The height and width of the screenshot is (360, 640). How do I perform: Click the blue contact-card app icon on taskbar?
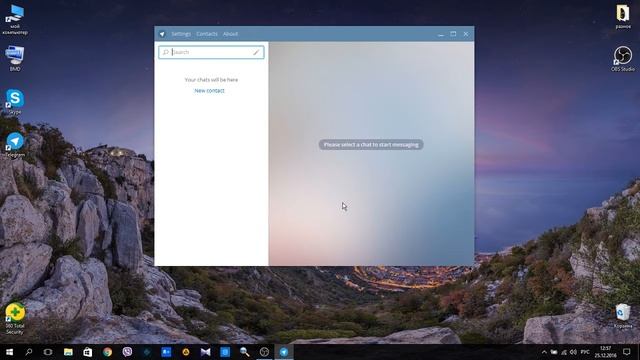166,352
